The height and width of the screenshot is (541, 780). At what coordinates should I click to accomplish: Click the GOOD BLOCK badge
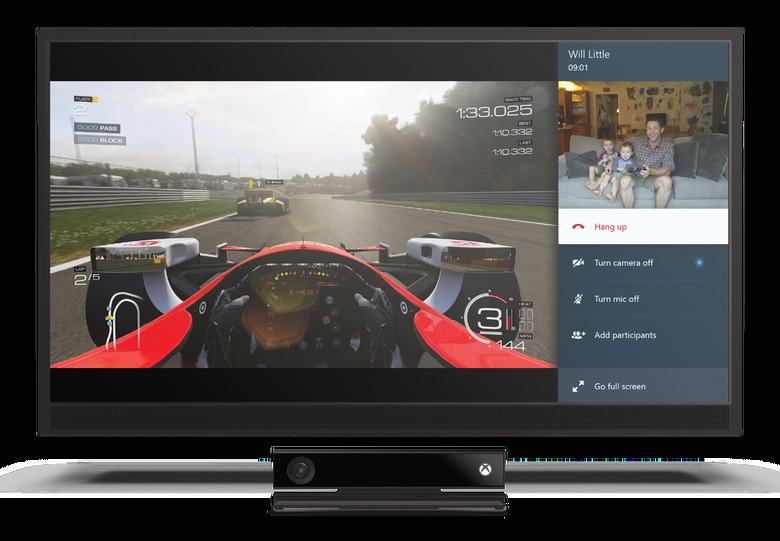(x=100, y=140)
